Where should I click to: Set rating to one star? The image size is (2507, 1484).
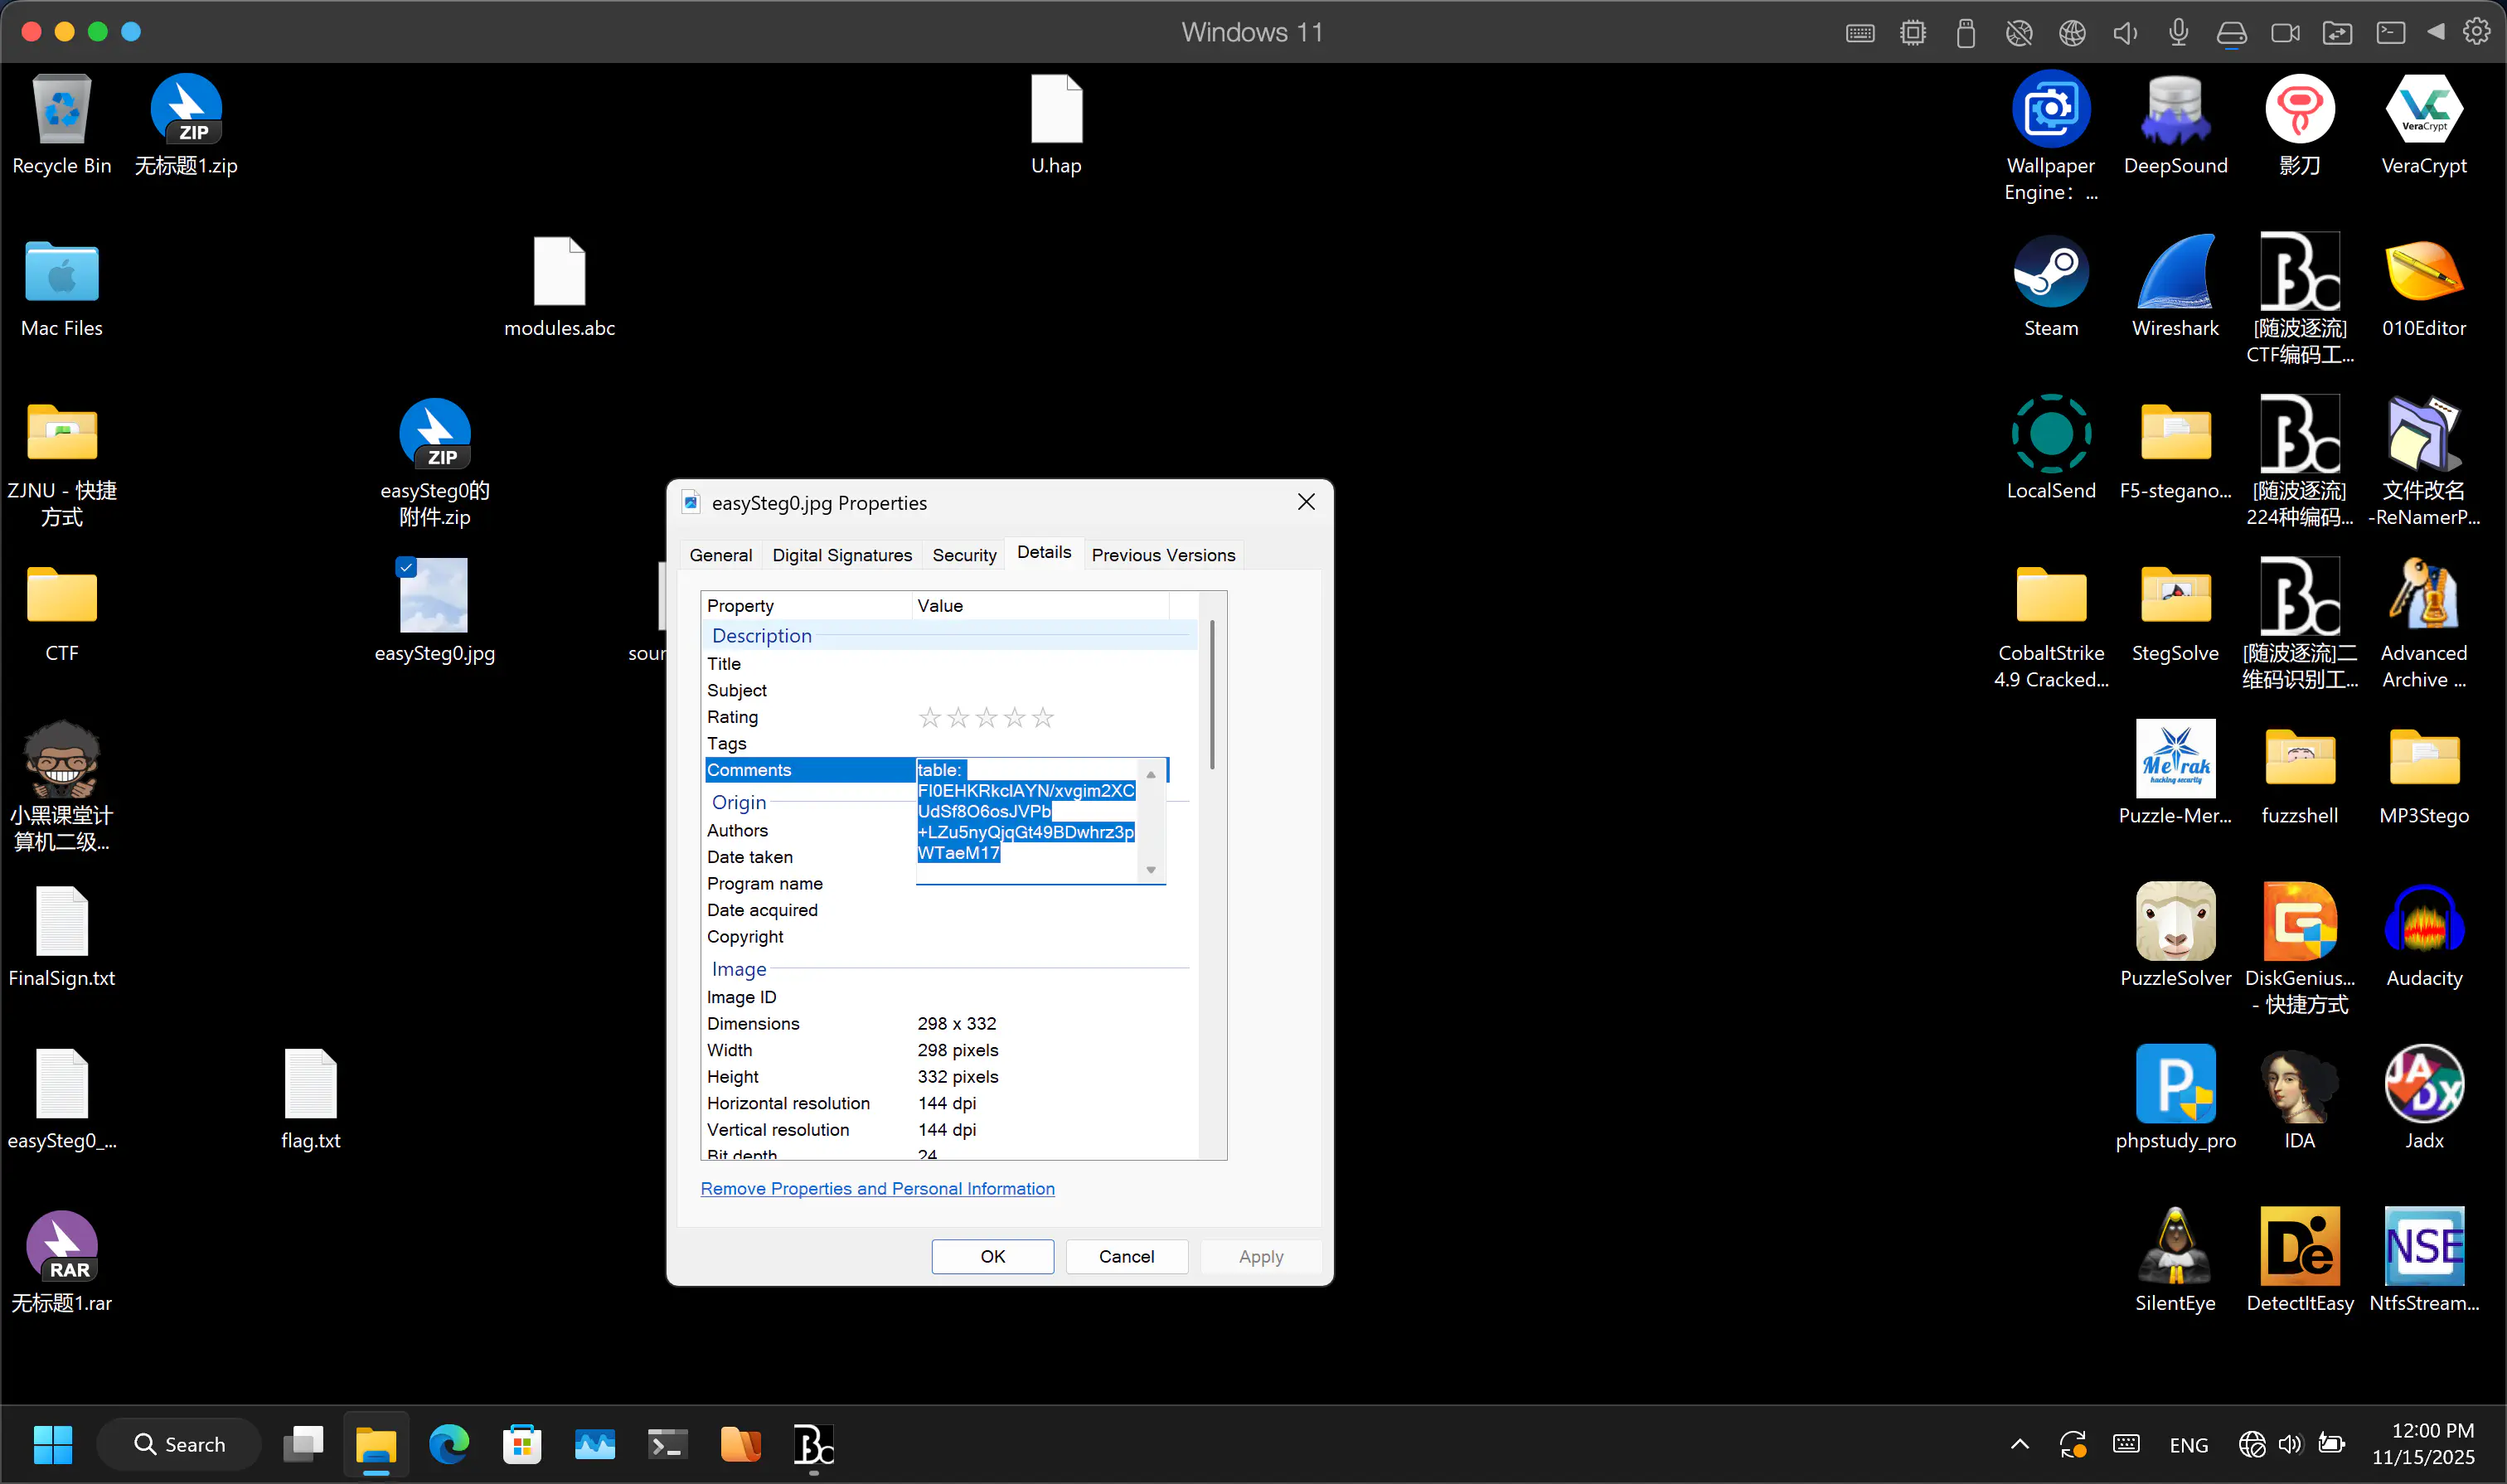(929, 717)
